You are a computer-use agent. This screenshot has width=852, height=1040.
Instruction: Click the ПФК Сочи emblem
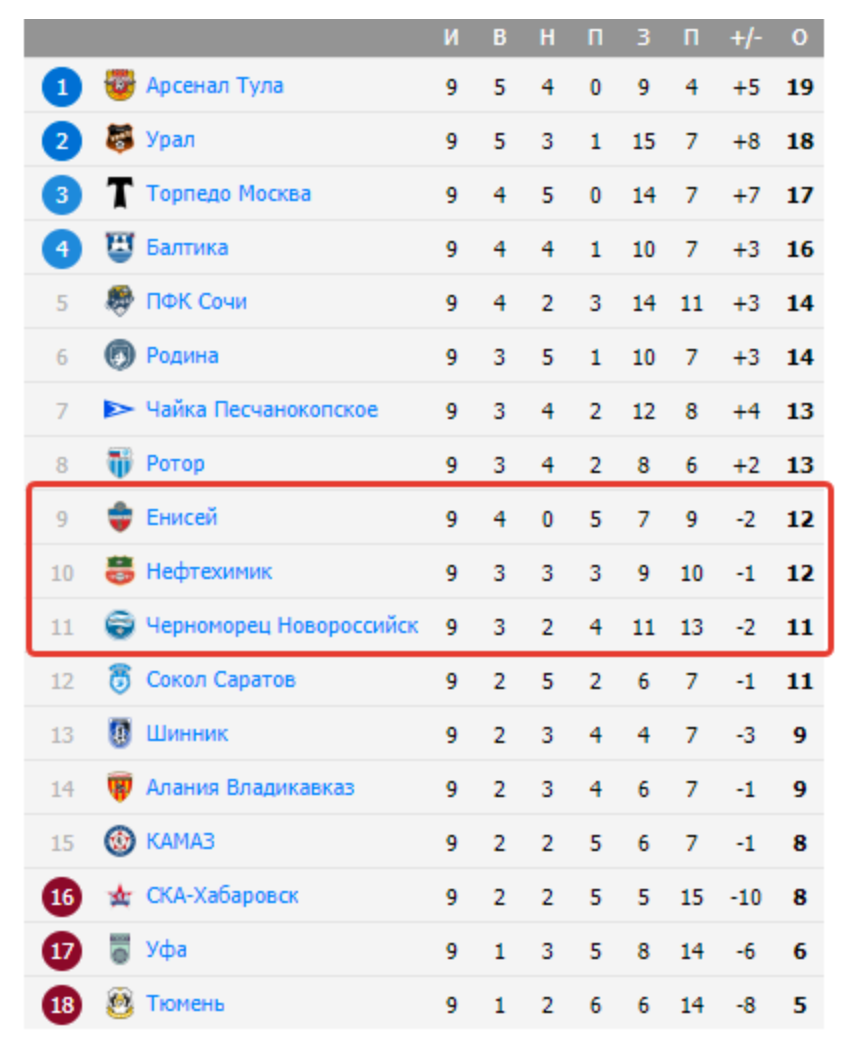120,302
